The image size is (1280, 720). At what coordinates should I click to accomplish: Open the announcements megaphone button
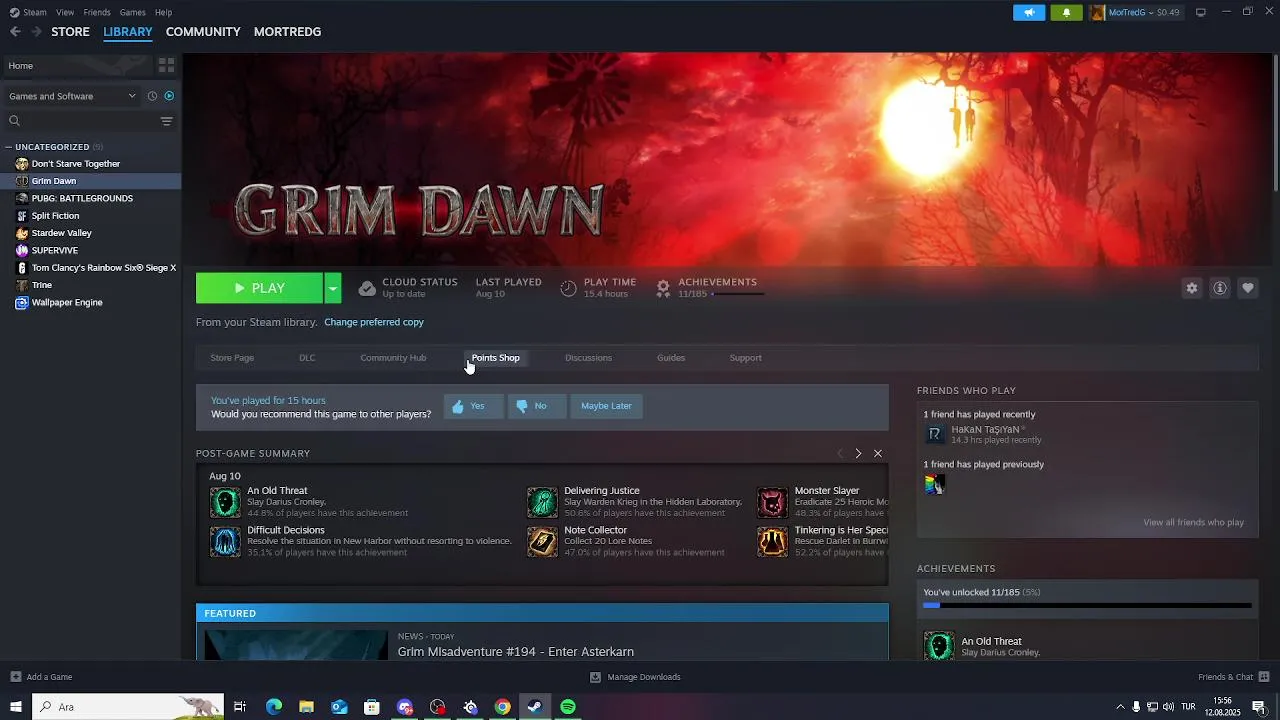(1029, 12)
